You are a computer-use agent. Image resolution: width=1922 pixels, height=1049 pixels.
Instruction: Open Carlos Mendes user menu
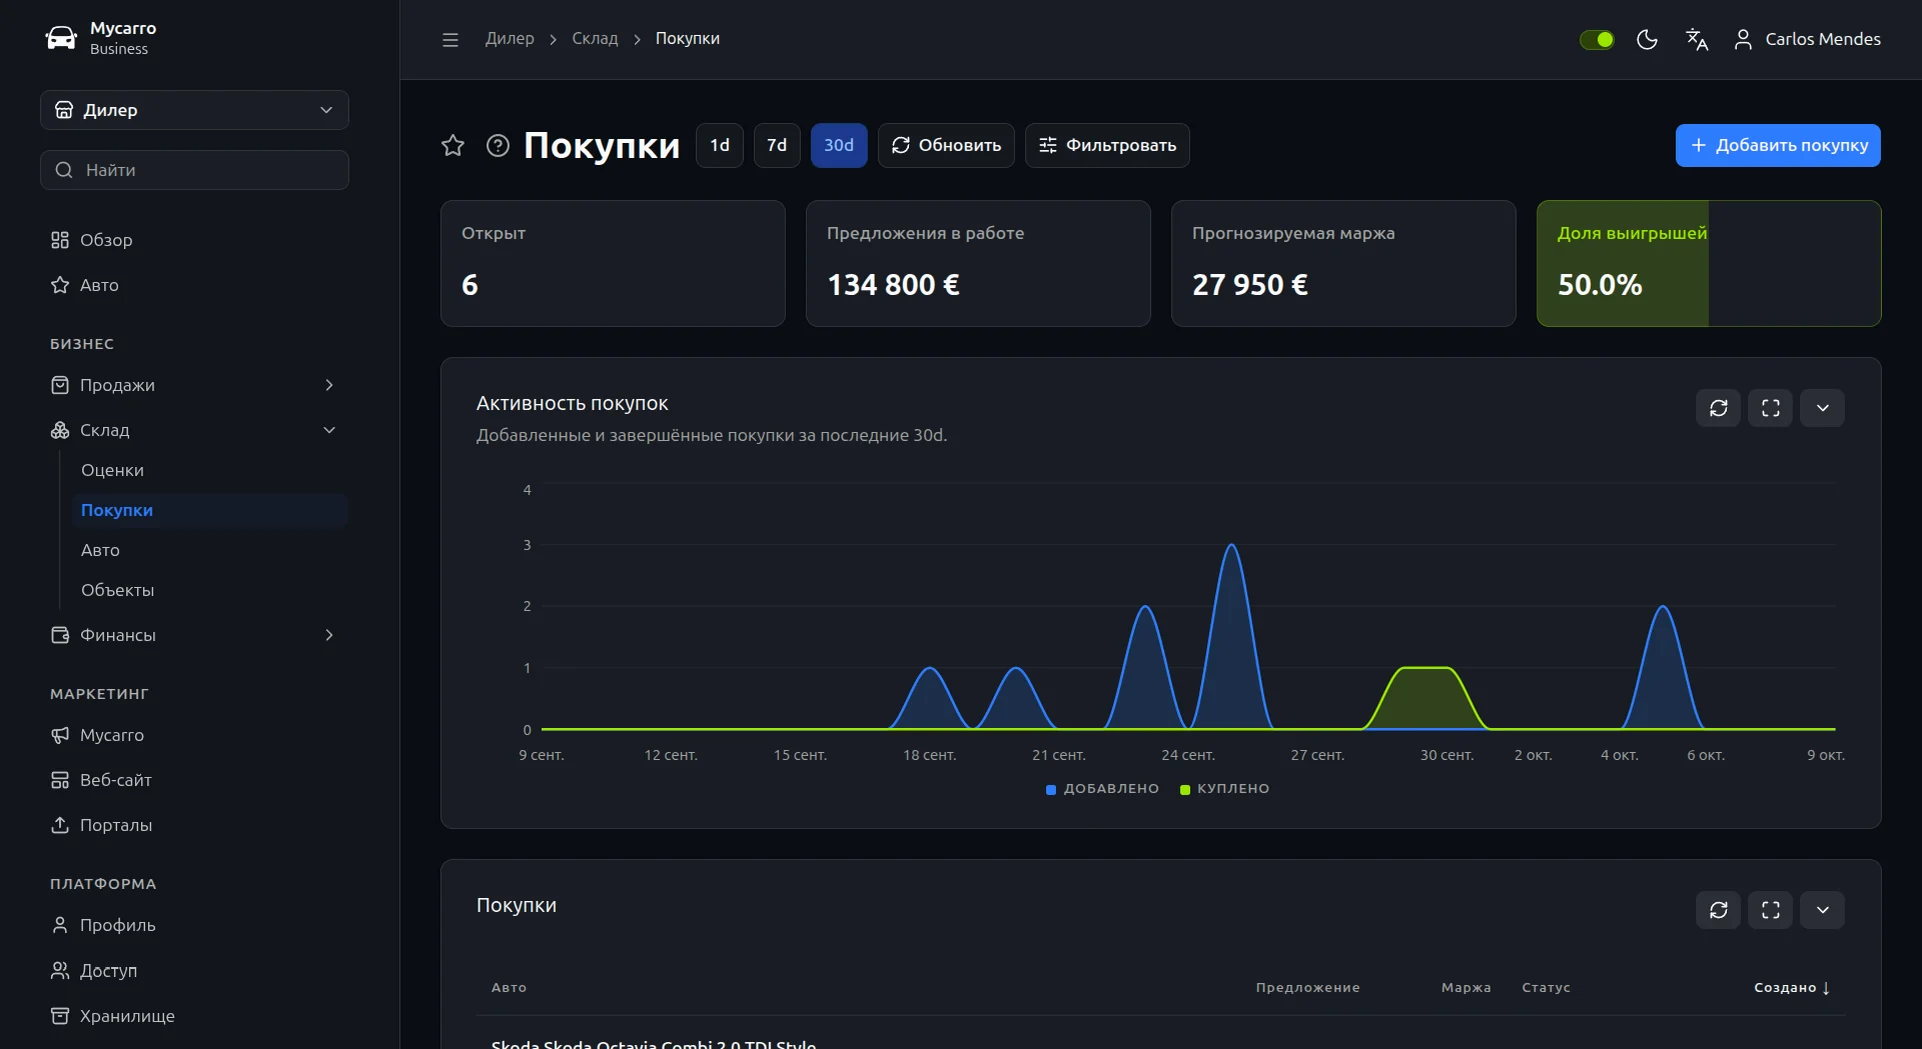pyautogui.click(x=1807, y=39)
